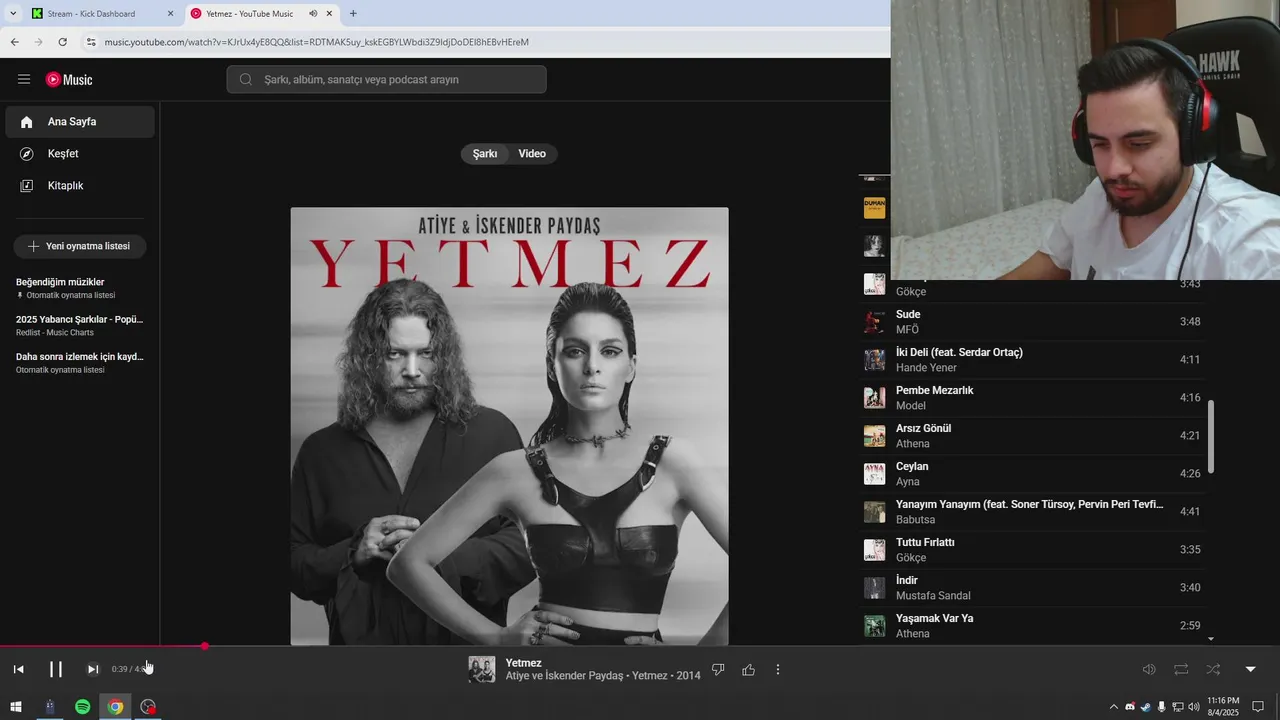Play İndir by Mustafa Sandal
The height and width of the screenshot is (720, 1280).
[1032, 588]
